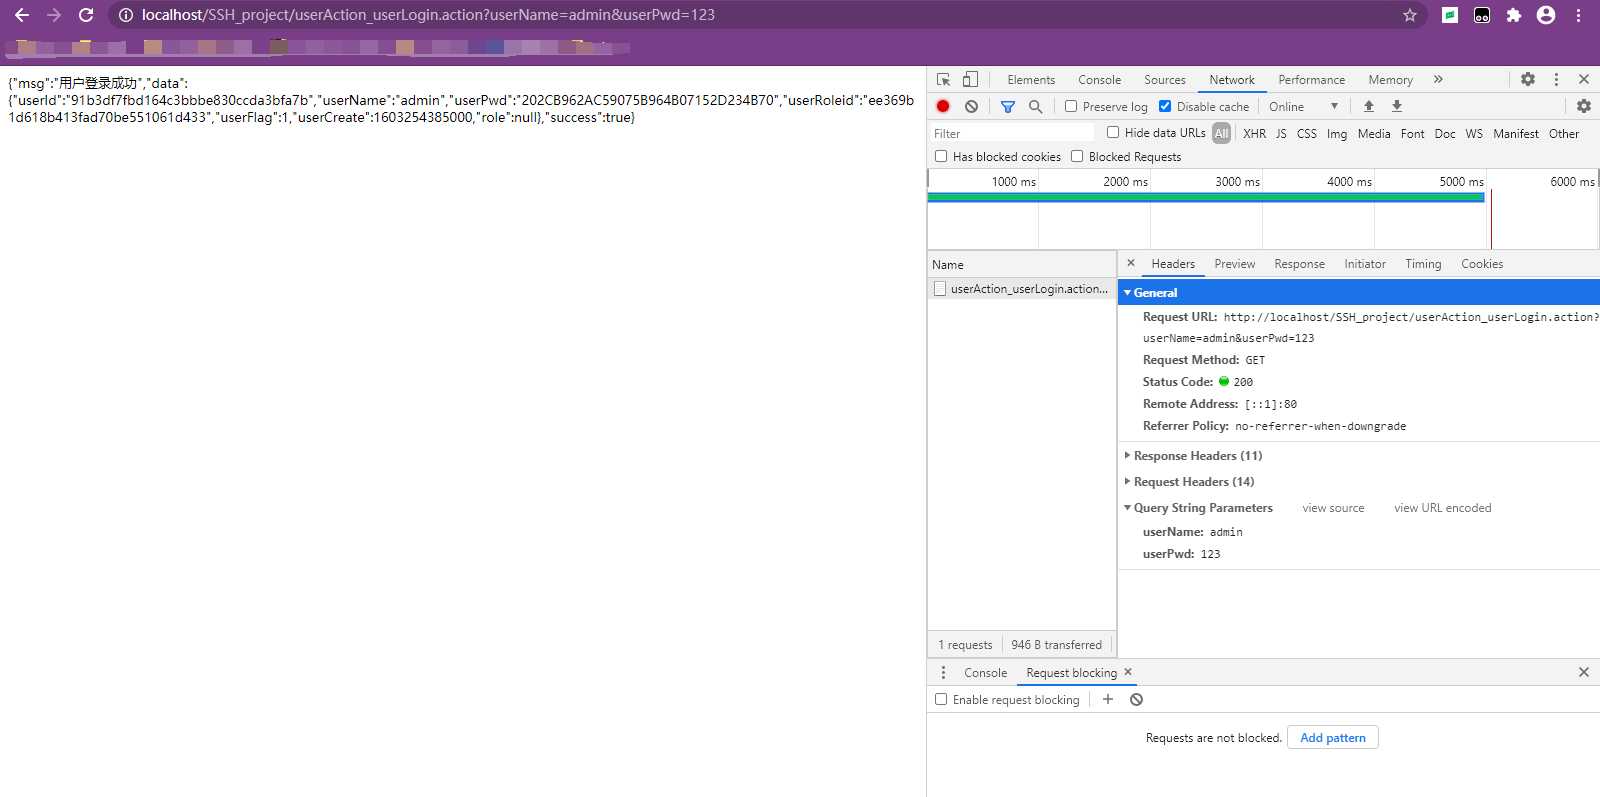Show more DevTools tabs chevron
The height and width of the screenshot is (797, 1600).
pos(1438,79)
